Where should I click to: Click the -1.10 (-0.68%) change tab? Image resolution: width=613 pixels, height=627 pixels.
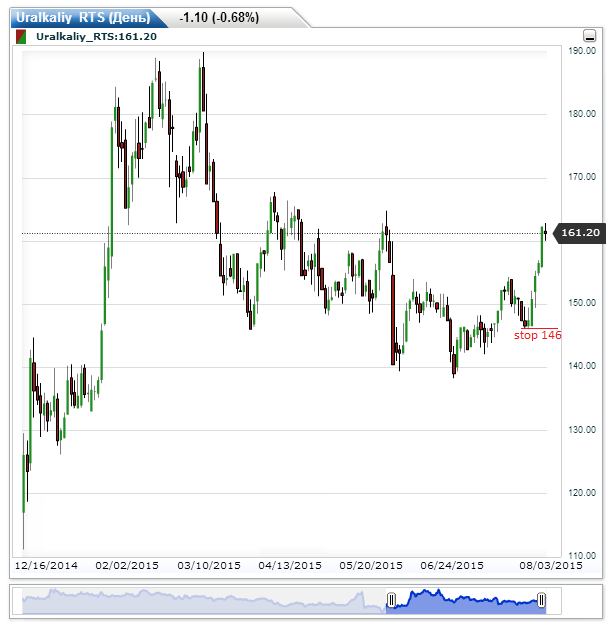point(219,18)
